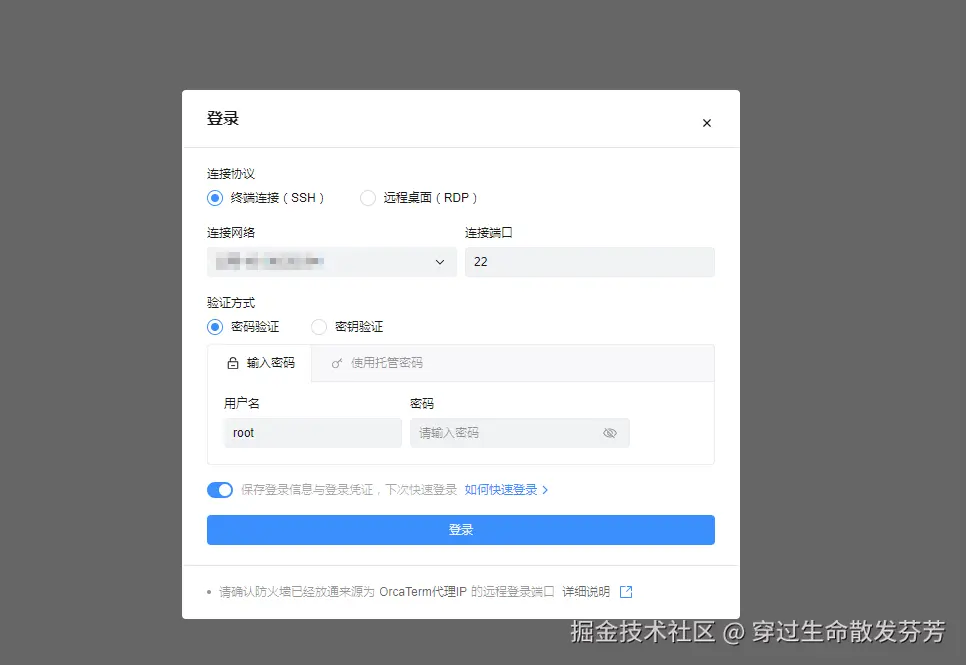This screenshot has height=665, width=966.
Task: Disable the save login credentials toggle
Action: click(220, 489)
